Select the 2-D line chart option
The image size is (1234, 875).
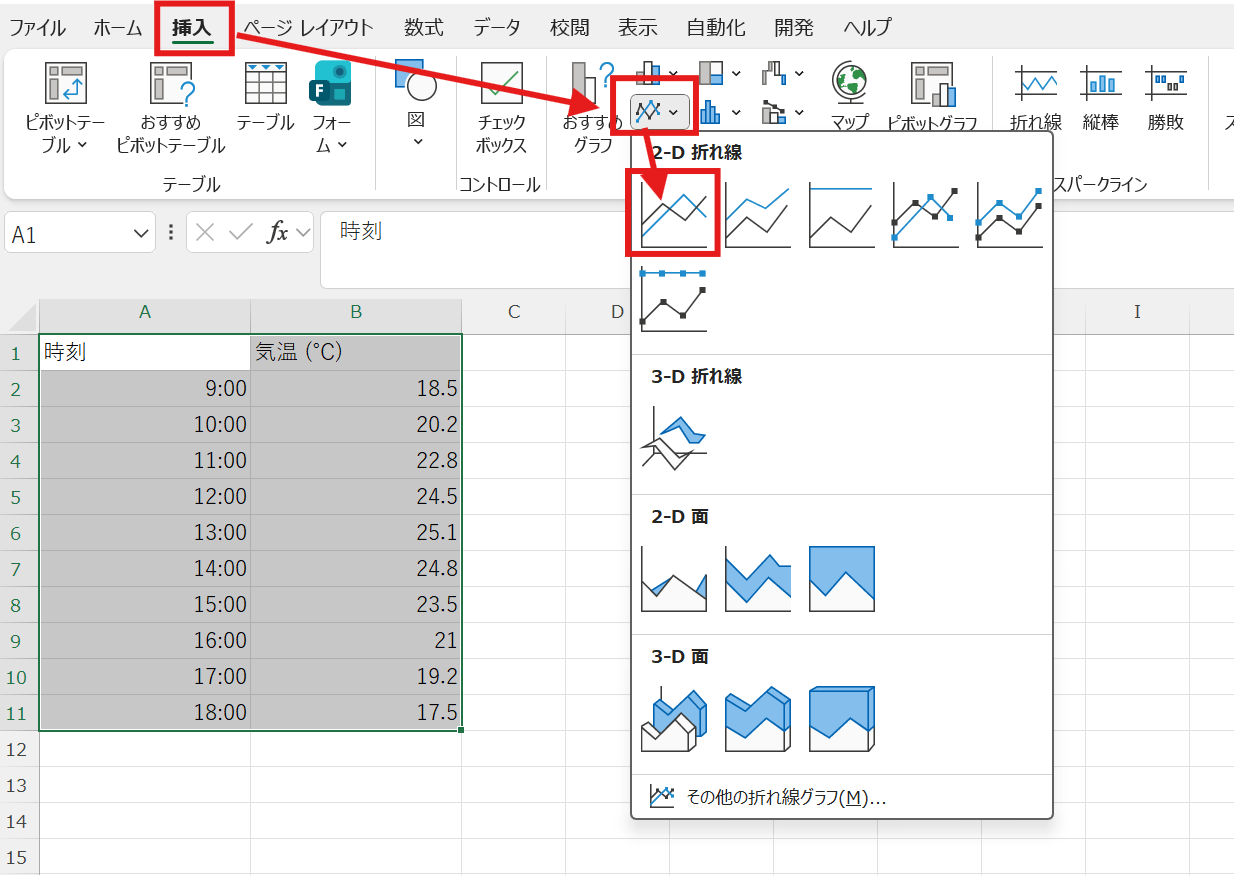[673, 214]
